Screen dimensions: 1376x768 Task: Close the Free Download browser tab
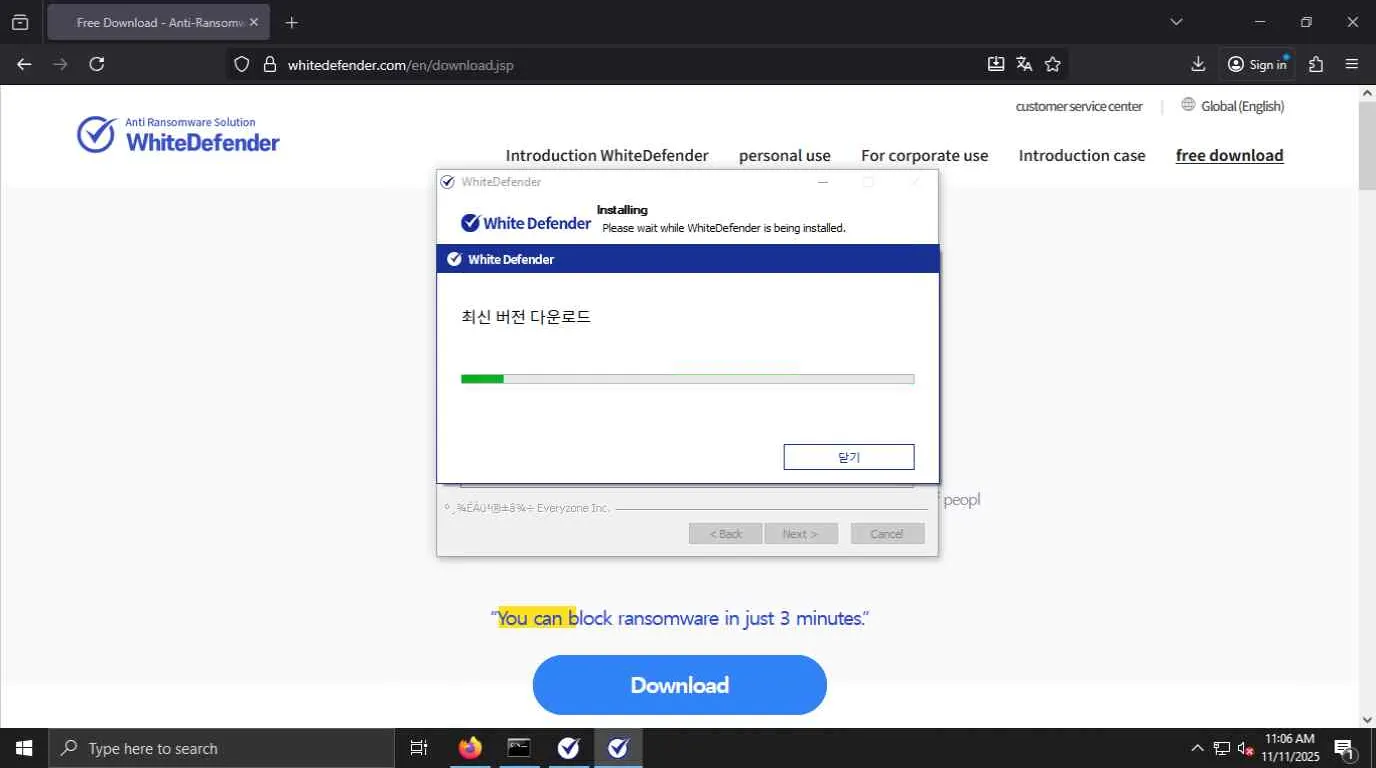pyautogui.click(x=254, y=22)
